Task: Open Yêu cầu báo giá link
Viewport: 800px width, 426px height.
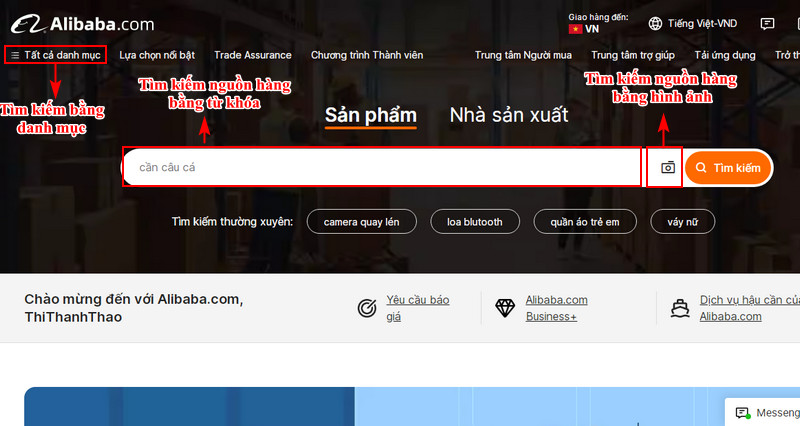Action: (417, 308)
